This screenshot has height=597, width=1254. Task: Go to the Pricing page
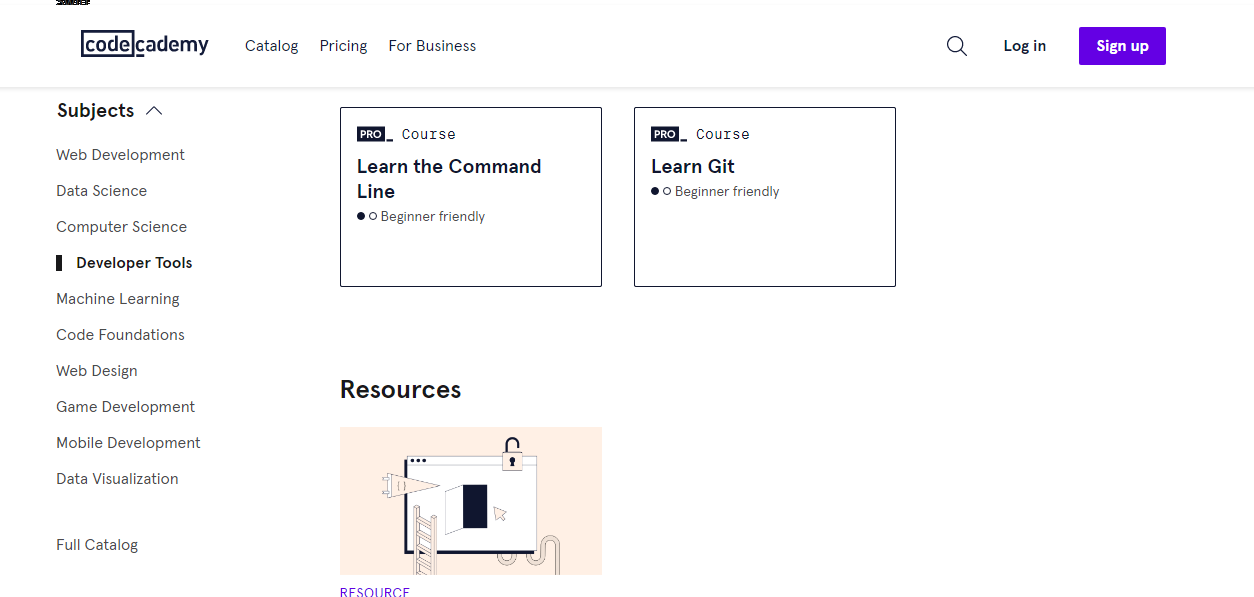point(343,46)
